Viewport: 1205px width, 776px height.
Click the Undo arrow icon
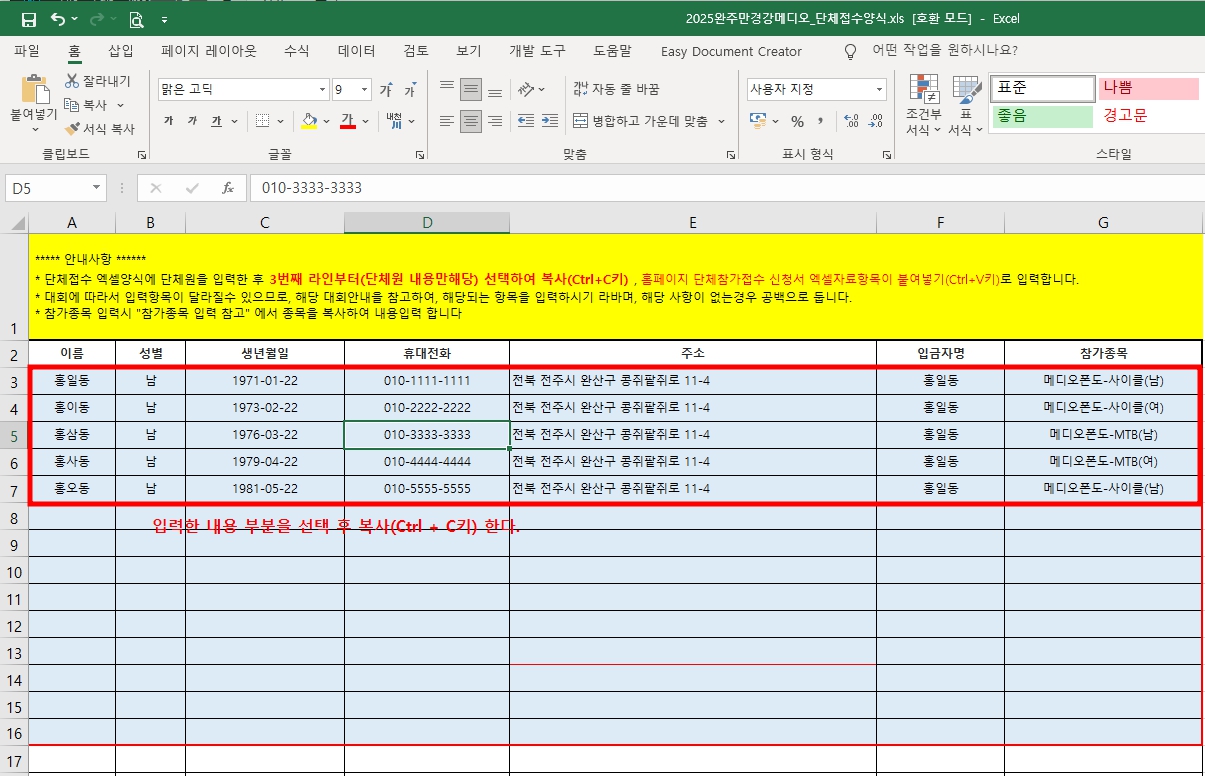click(x=58, y=20)
